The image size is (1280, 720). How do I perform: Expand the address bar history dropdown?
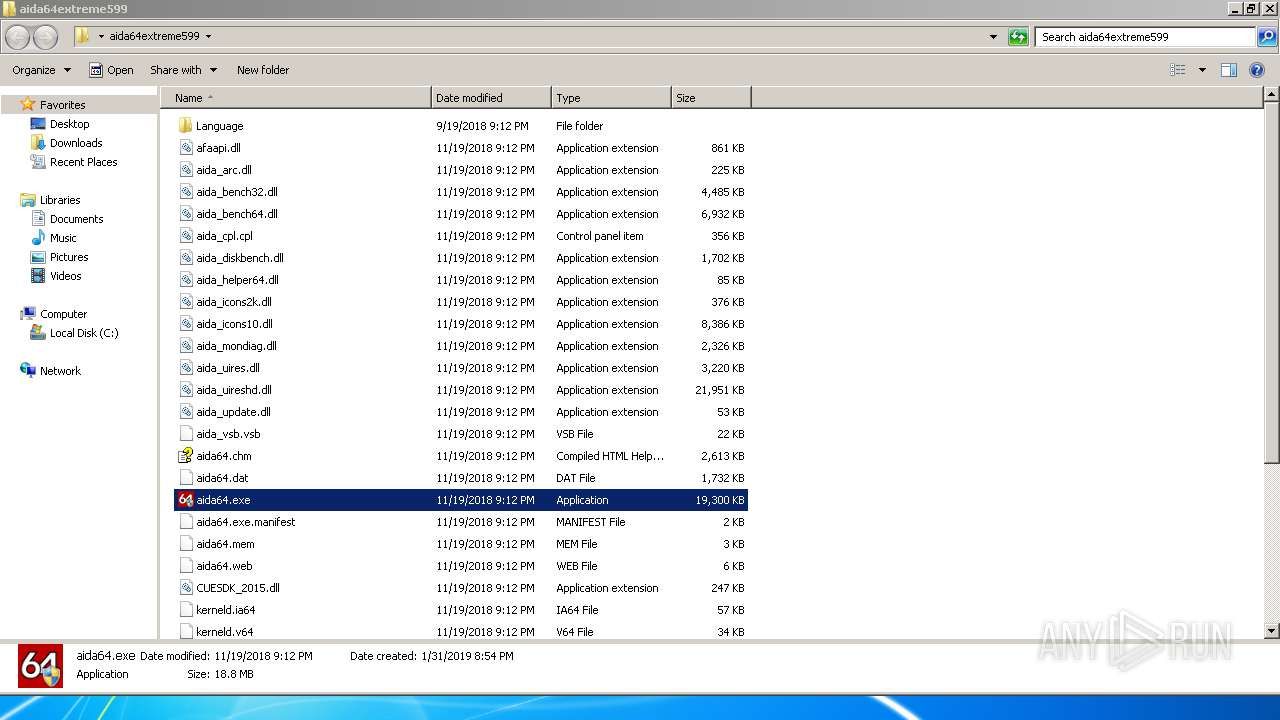point(993,37)
